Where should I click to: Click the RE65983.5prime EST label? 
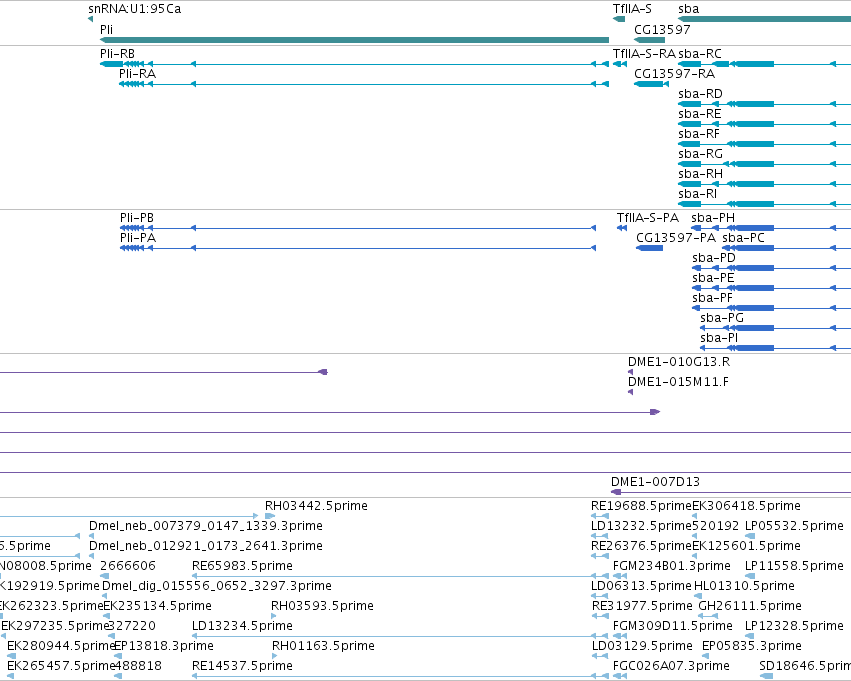pyautogui.click(x=243, y=566)
